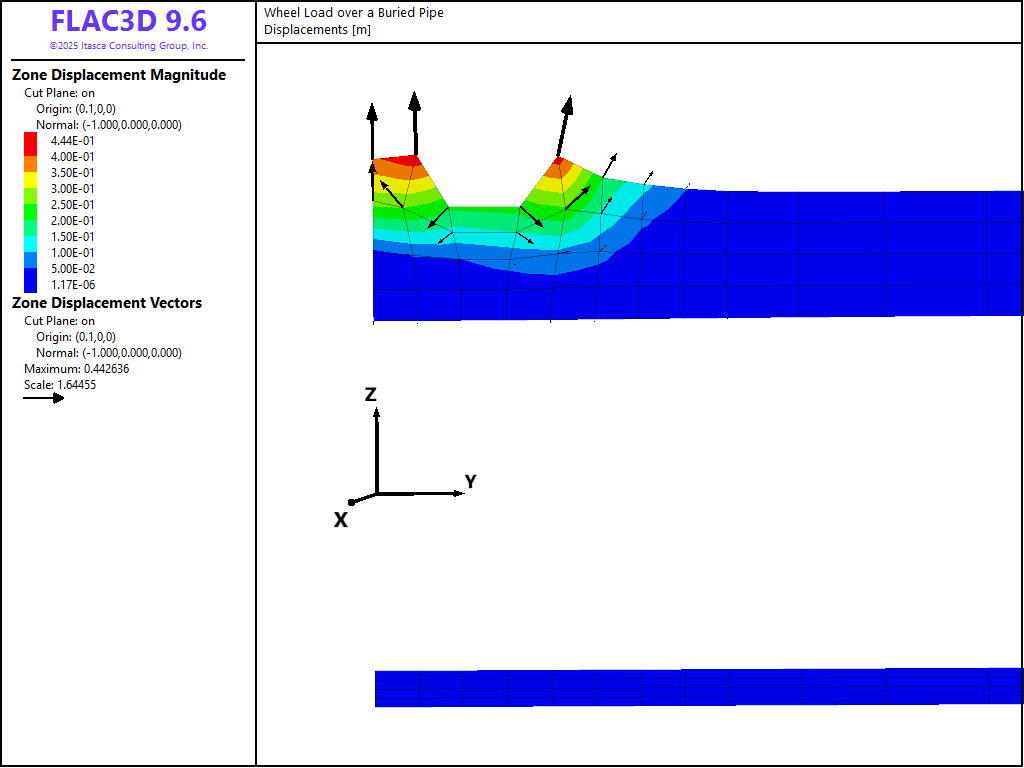Screen dimensions: 1024x768
Task: Click the vector scale arrow in the legend
Action: [x=44, y=398]
